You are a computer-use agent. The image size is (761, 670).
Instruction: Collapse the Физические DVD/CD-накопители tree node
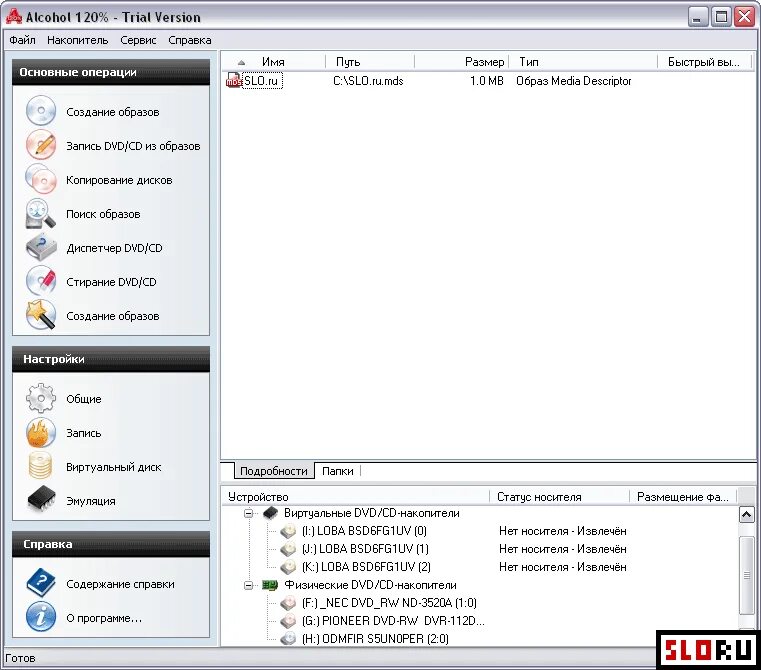(248, 585)
